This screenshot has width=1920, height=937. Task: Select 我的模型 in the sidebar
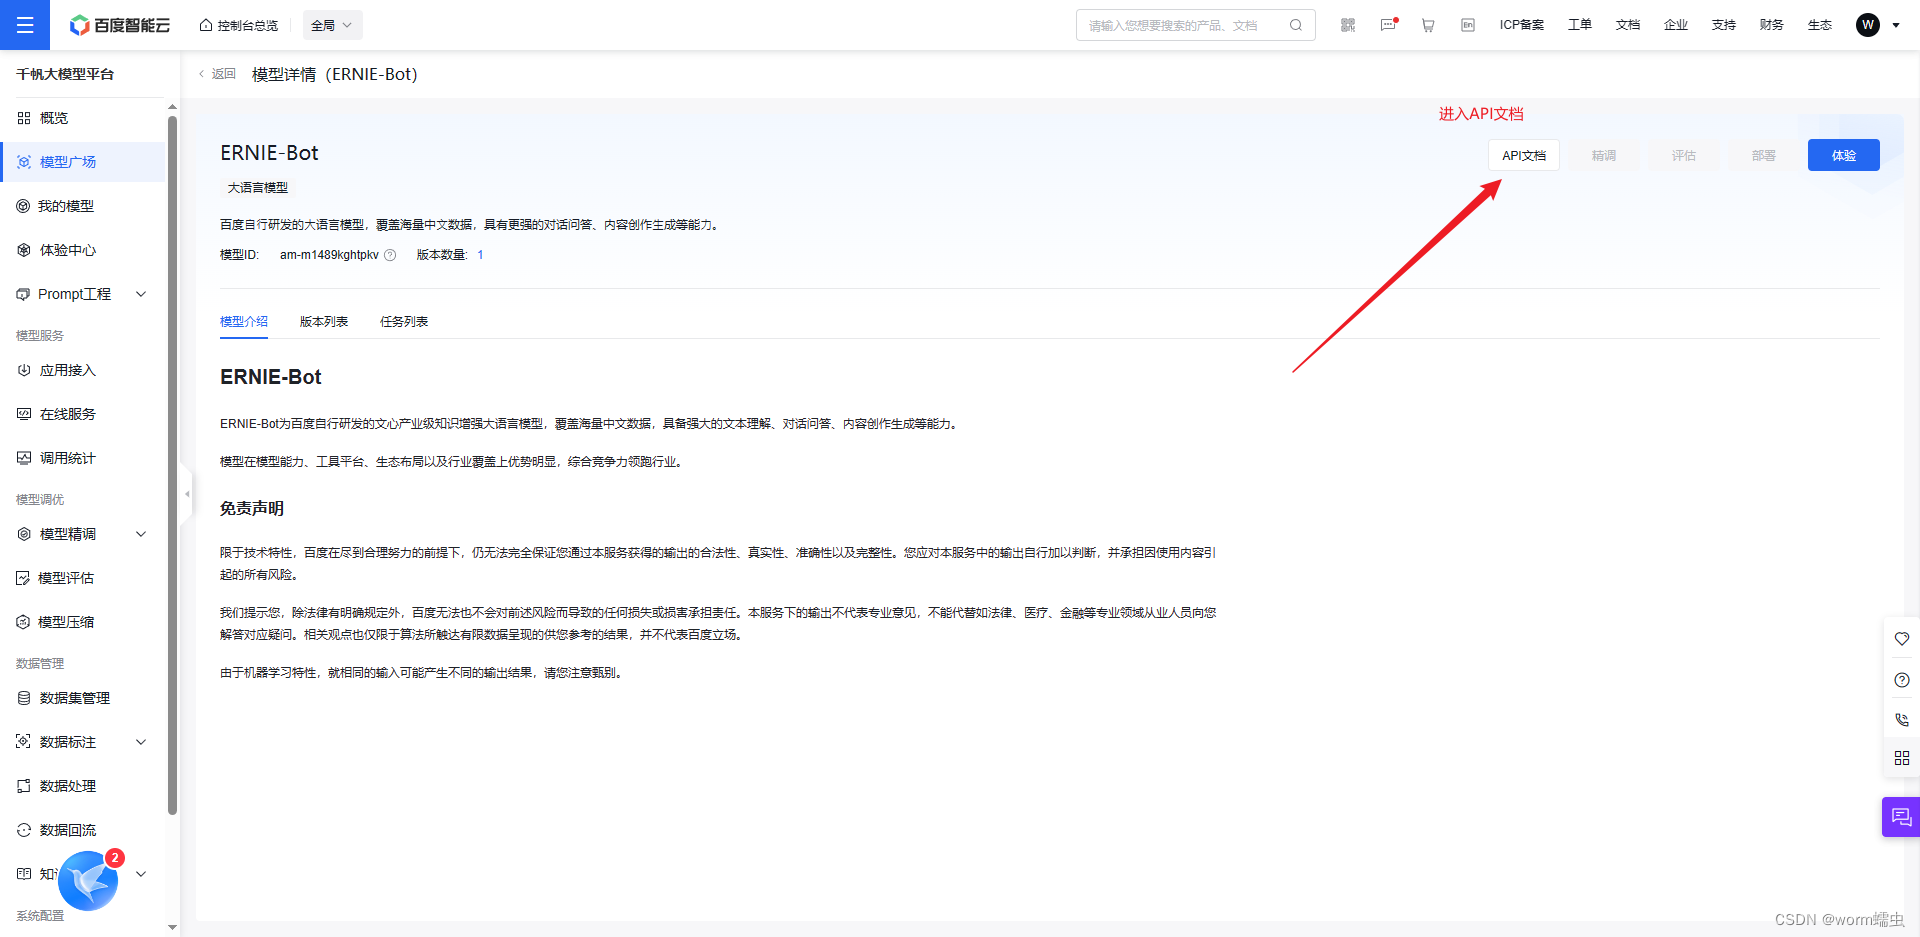(x=82, y=206)
